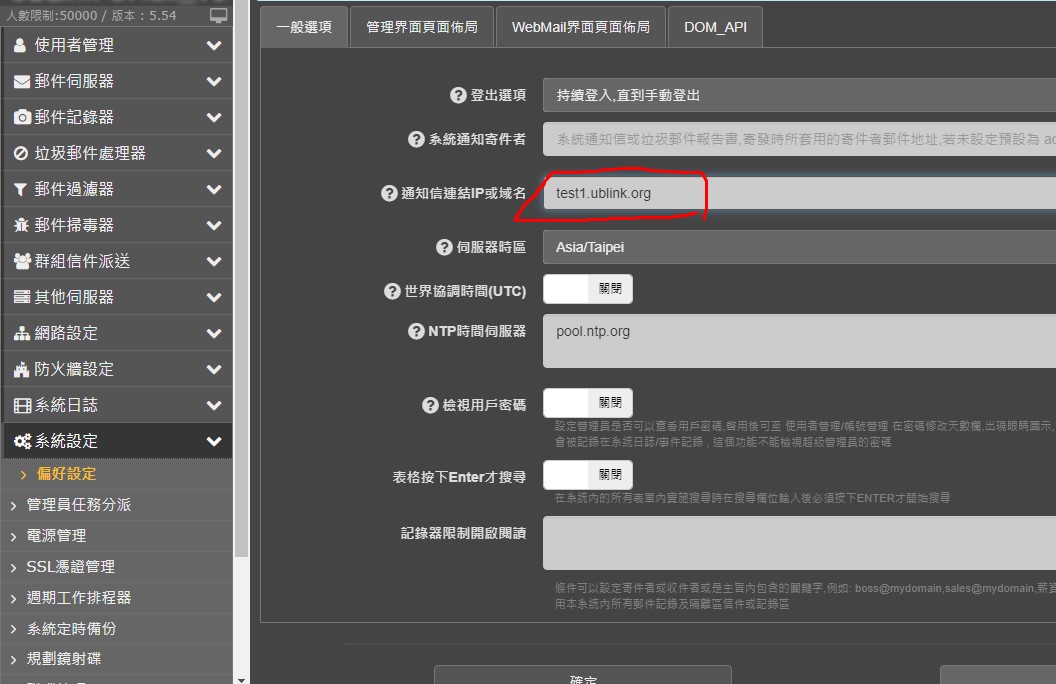Image resolution: width=1056 pixels, height=684 pixels.
Task: Open the 登出選項 dropdown
Action: coord(798,95)
